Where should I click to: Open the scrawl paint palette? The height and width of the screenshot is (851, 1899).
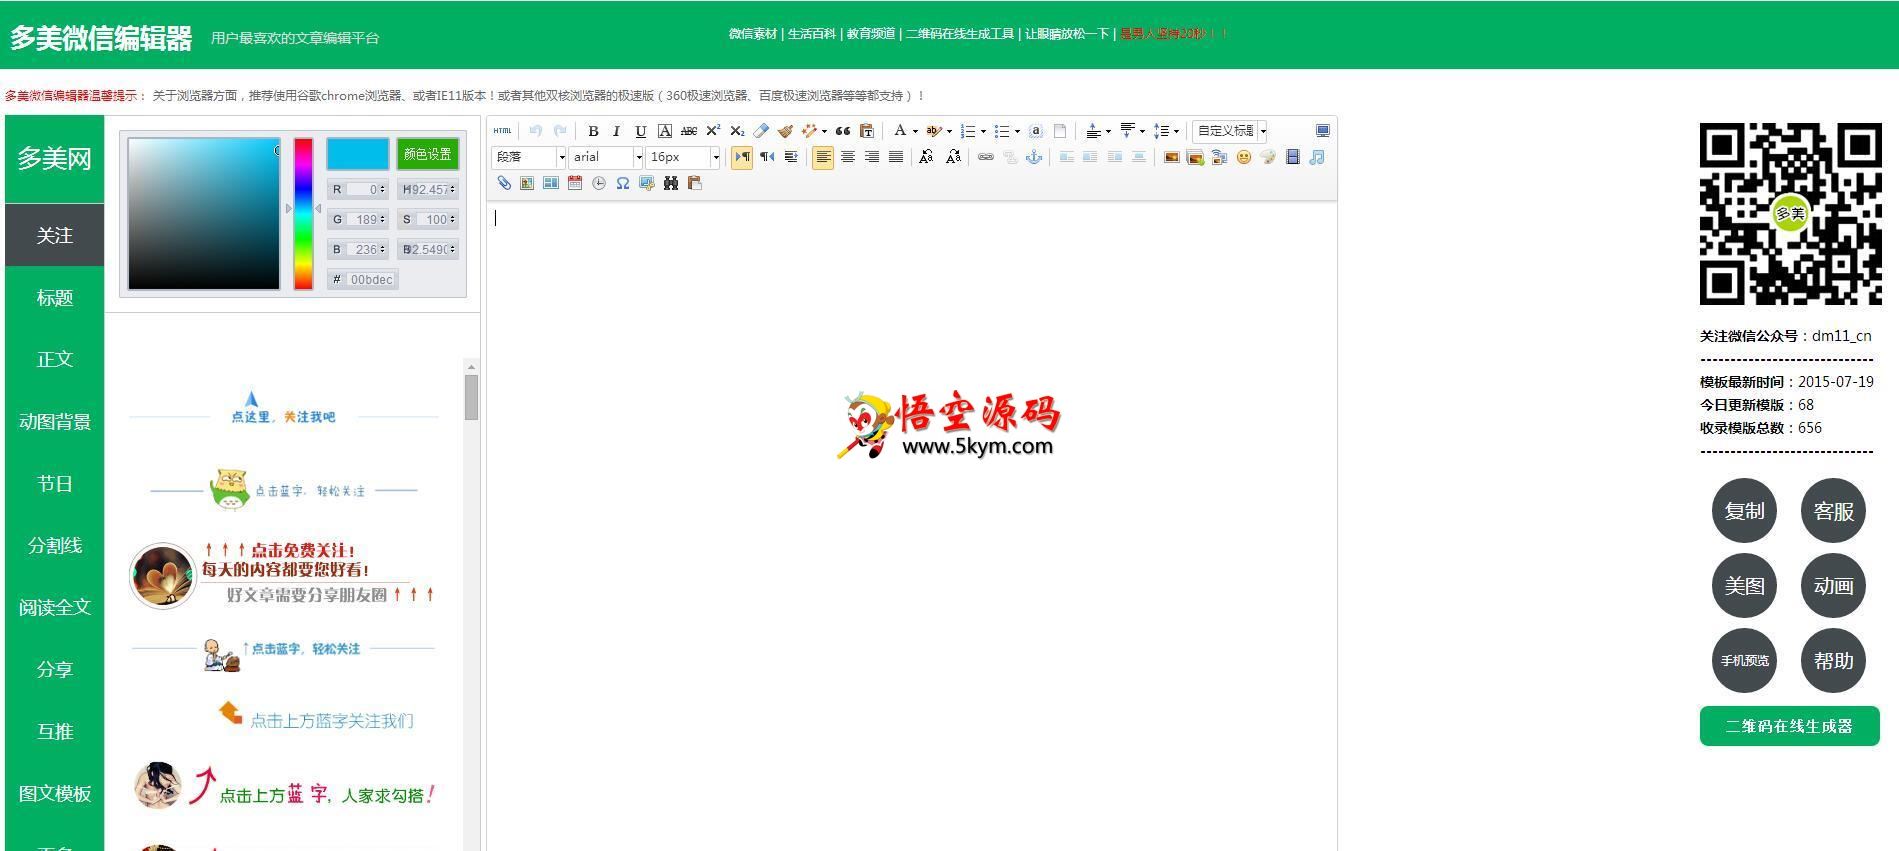[1268, 157]
